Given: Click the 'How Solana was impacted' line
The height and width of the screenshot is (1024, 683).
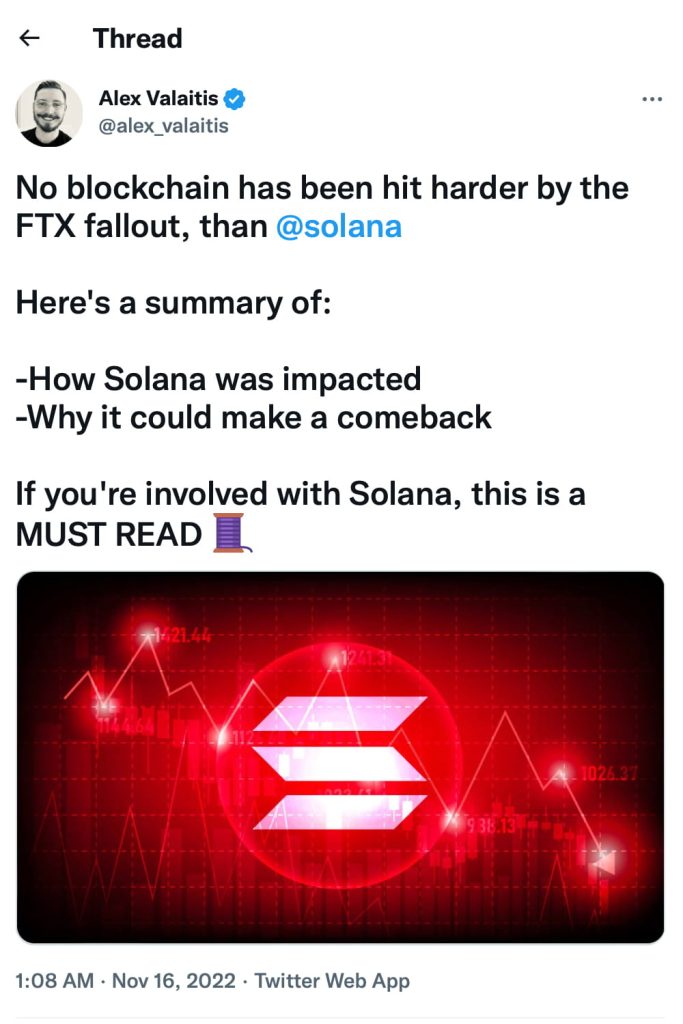Looking at the screenshot, I should point(218,379).
